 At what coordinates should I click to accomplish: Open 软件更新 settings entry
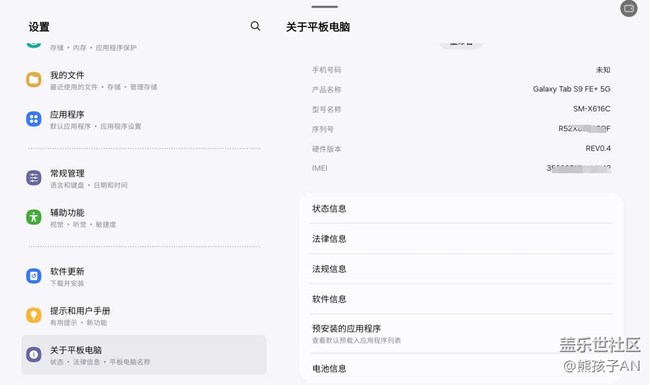click(144, 276)
